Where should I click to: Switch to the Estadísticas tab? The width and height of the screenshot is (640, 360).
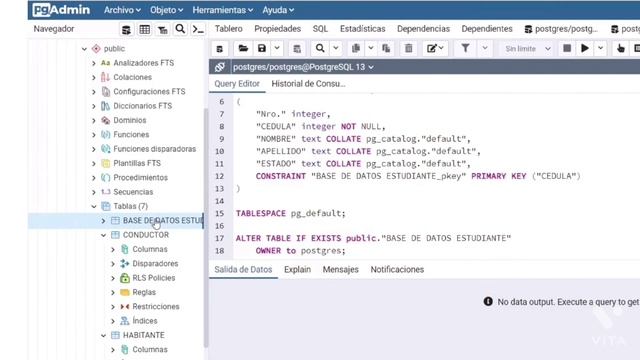[x=362, y=29]
